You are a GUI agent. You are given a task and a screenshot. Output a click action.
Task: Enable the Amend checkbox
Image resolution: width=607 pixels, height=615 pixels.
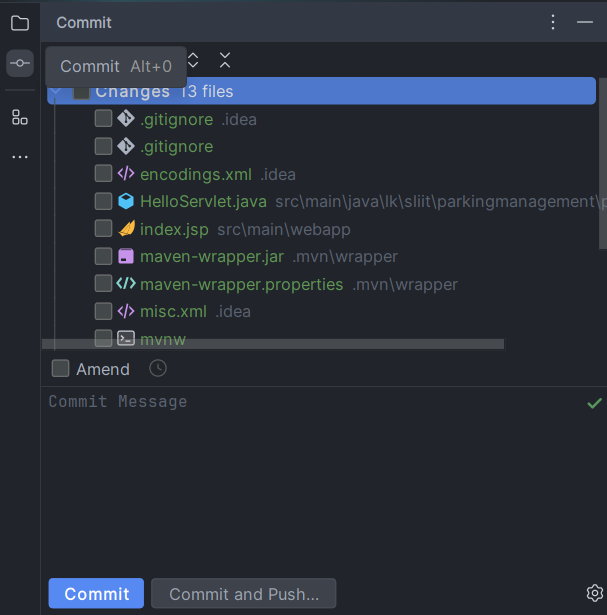coord(61,369)
